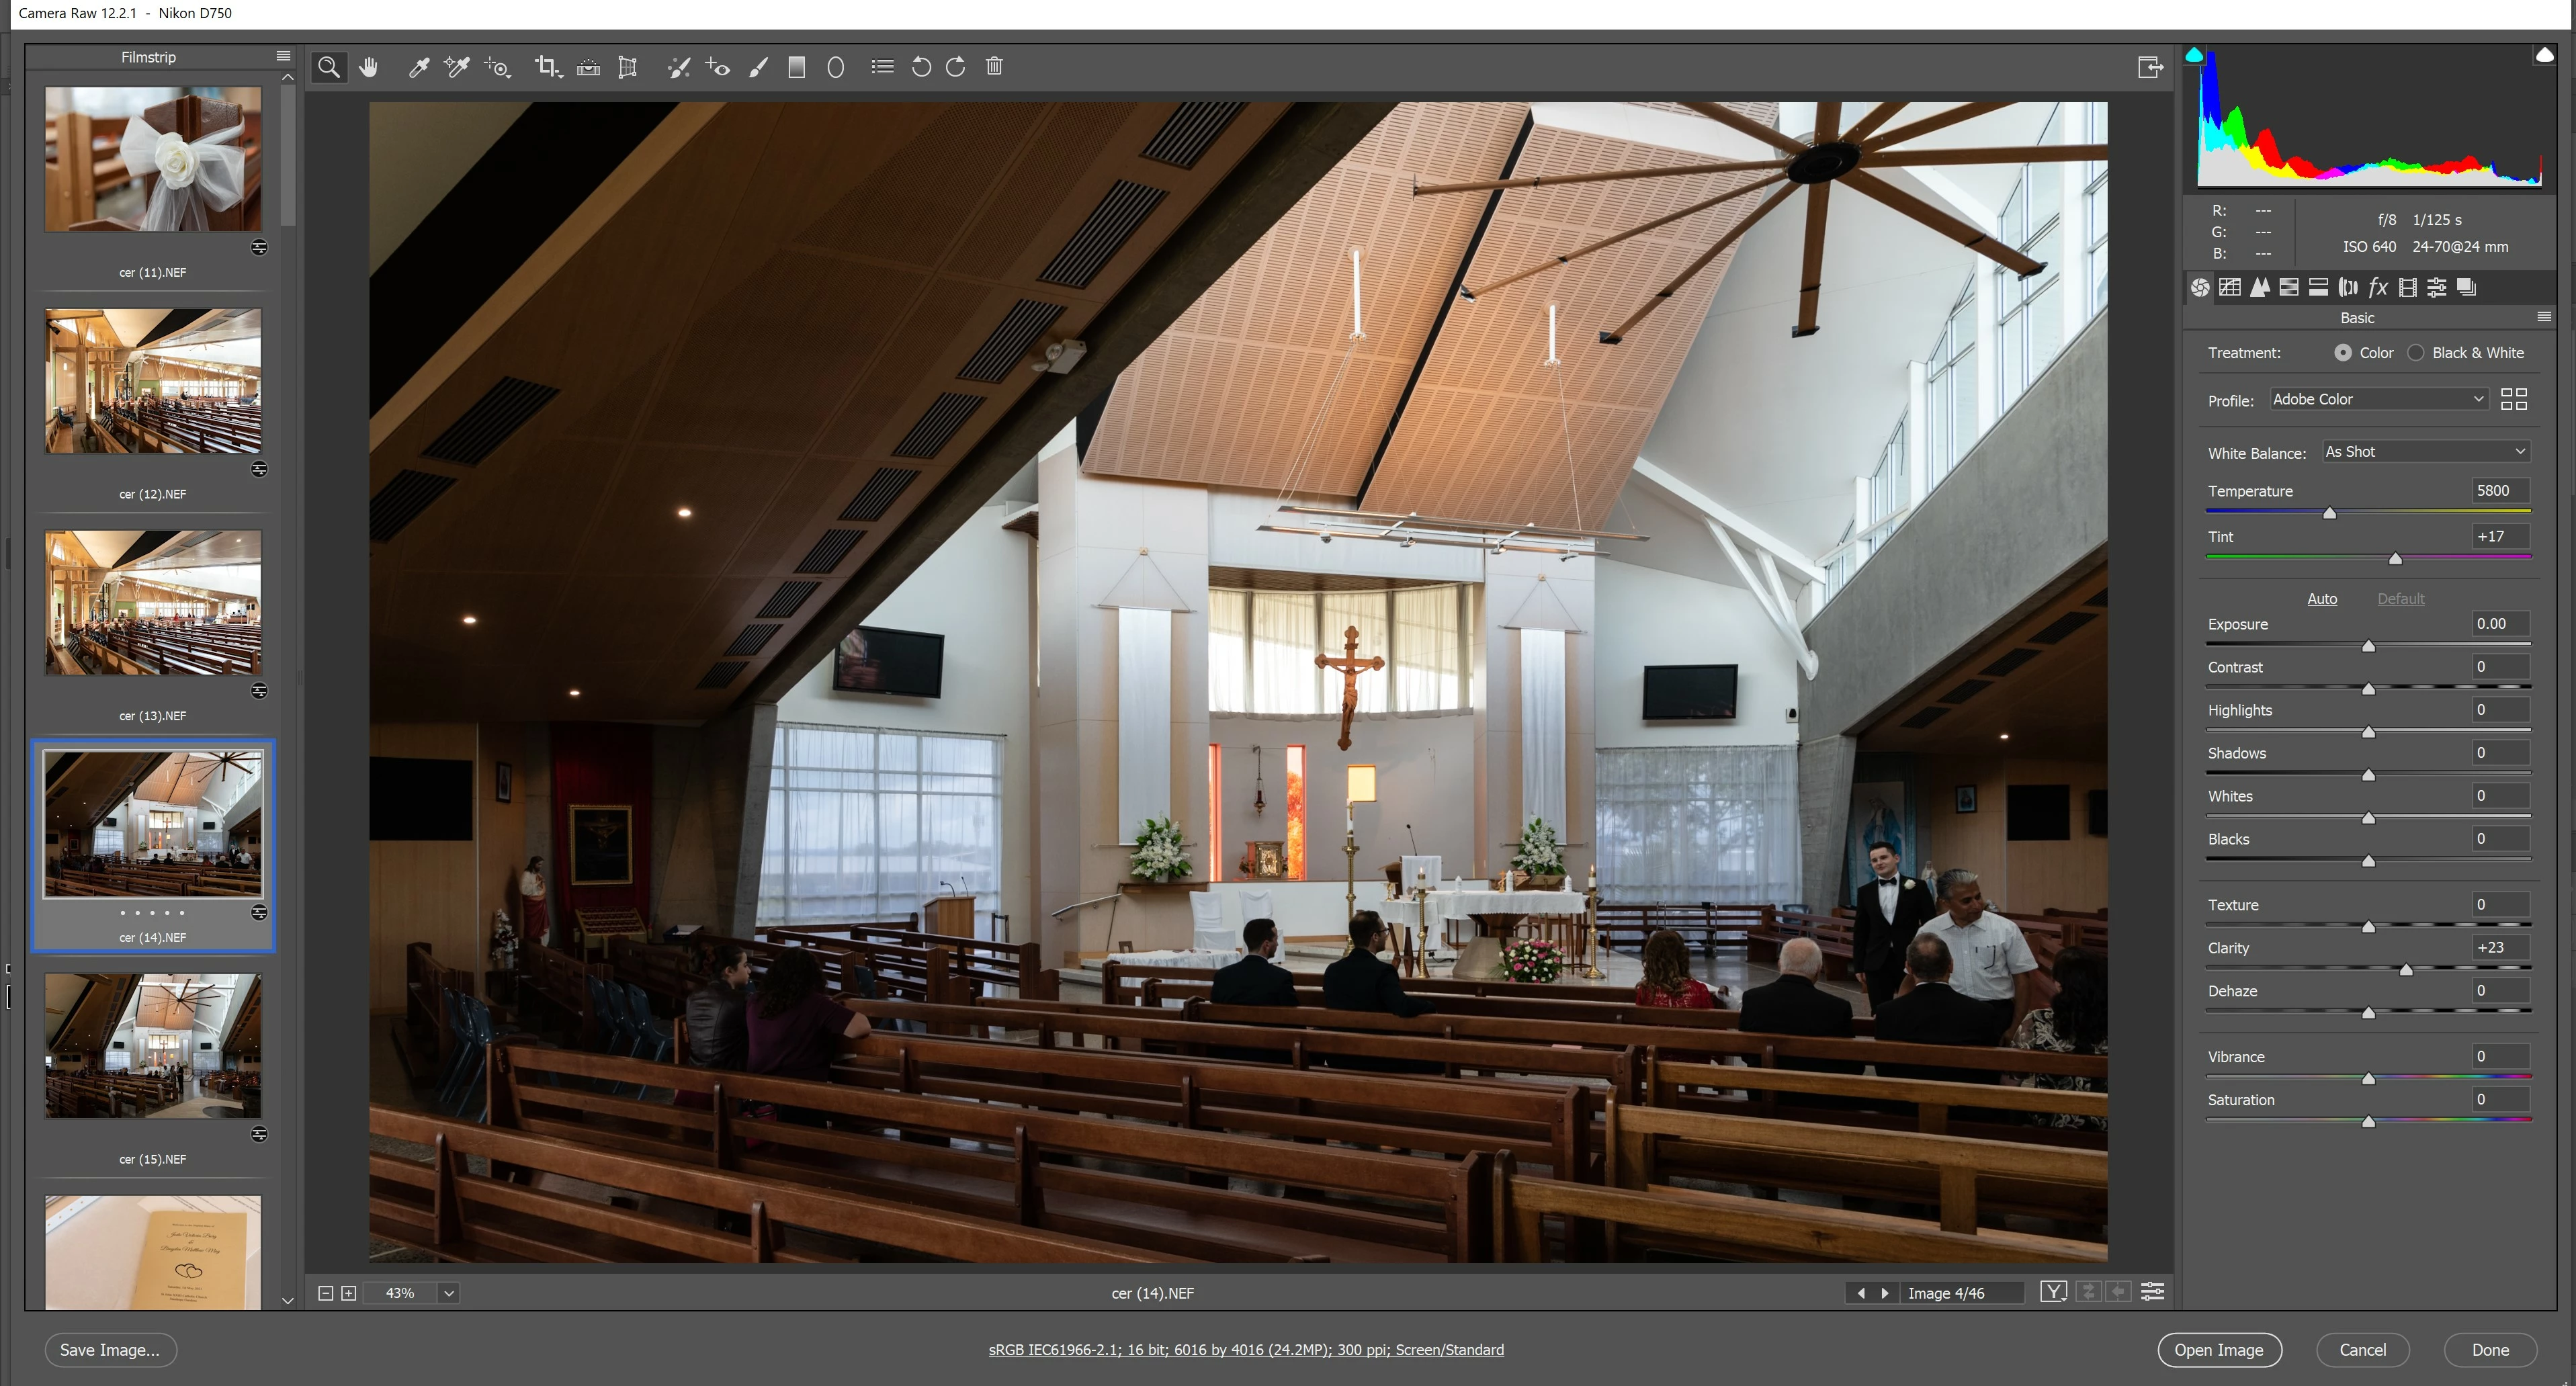Open the Tone Curve panel tab

2230,288
